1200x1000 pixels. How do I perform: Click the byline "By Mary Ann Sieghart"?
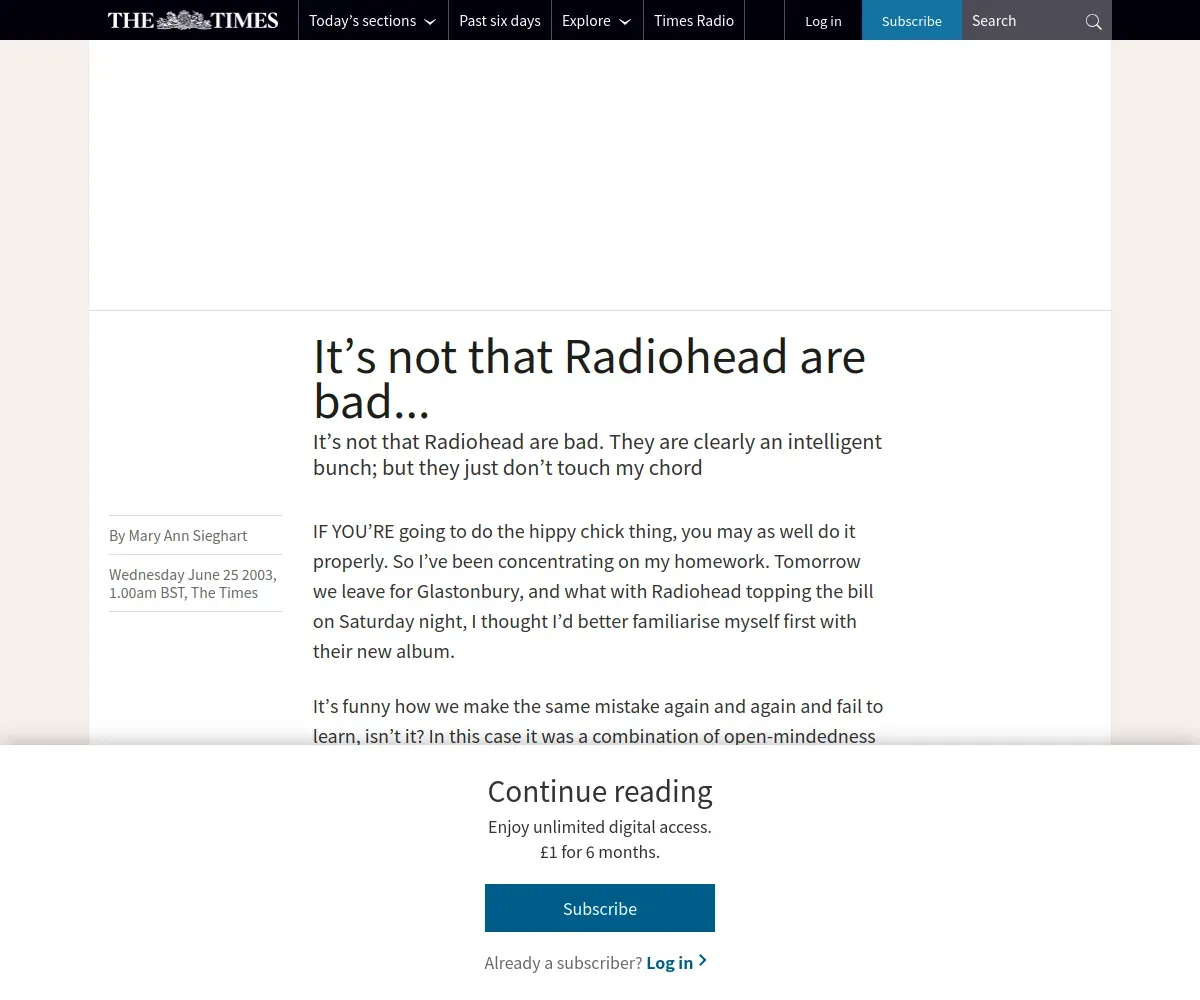[178, 536]
